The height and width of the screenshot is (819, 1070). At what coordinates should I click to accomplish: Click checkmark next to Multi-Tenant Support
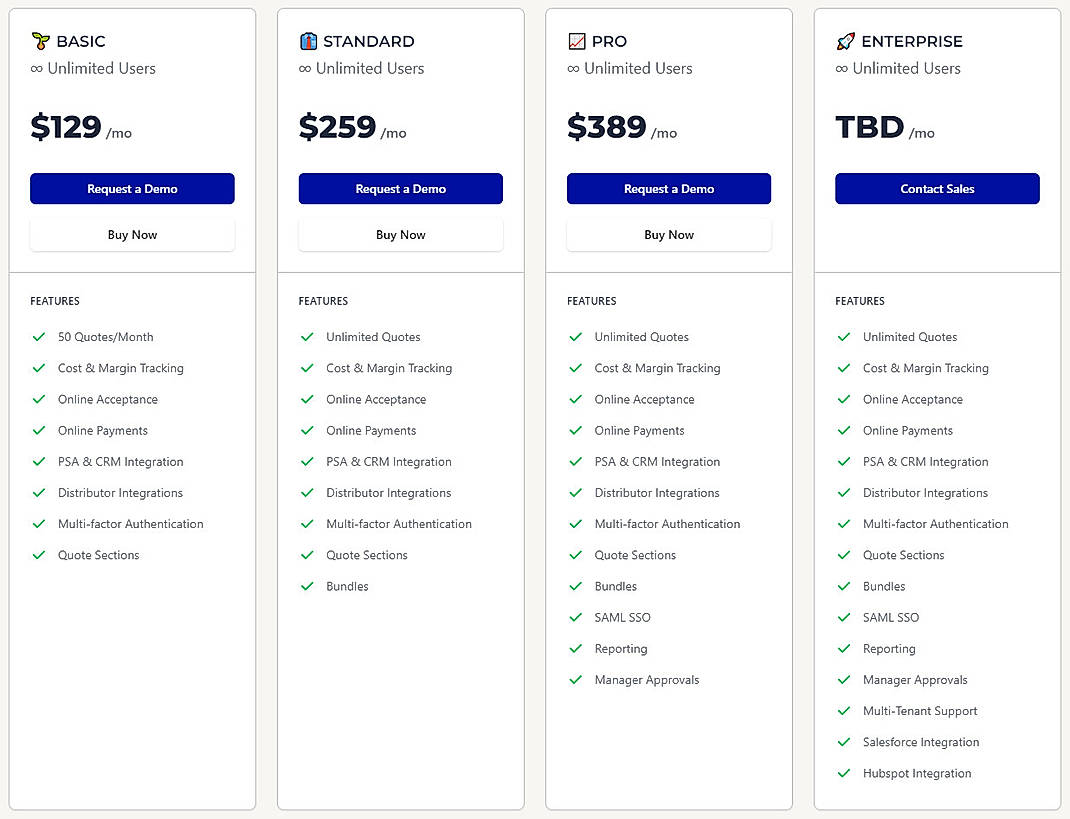(x=844, y=711)
